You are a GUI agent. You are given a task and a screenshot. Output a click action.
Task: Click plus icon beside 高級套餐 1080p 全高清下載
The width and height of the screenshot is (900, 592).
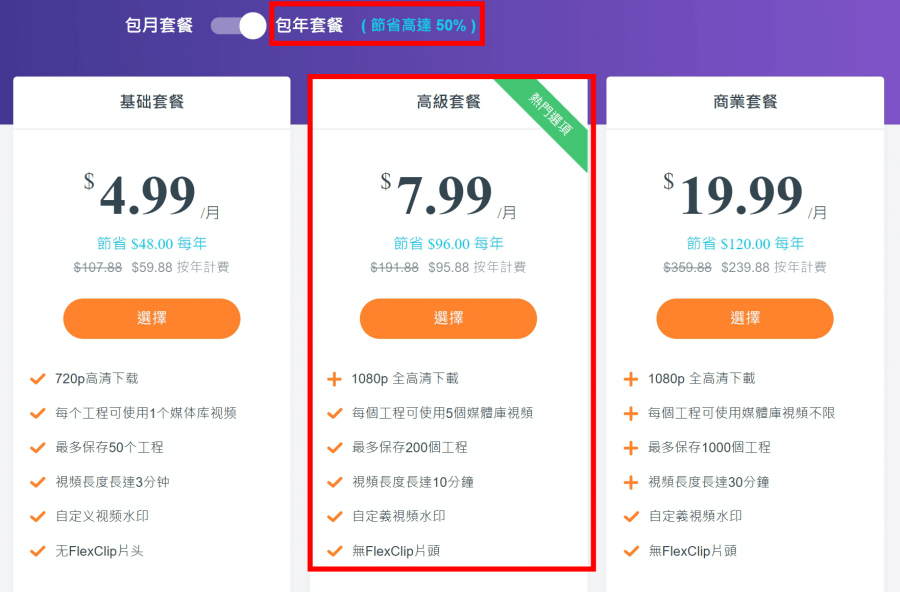334,379
